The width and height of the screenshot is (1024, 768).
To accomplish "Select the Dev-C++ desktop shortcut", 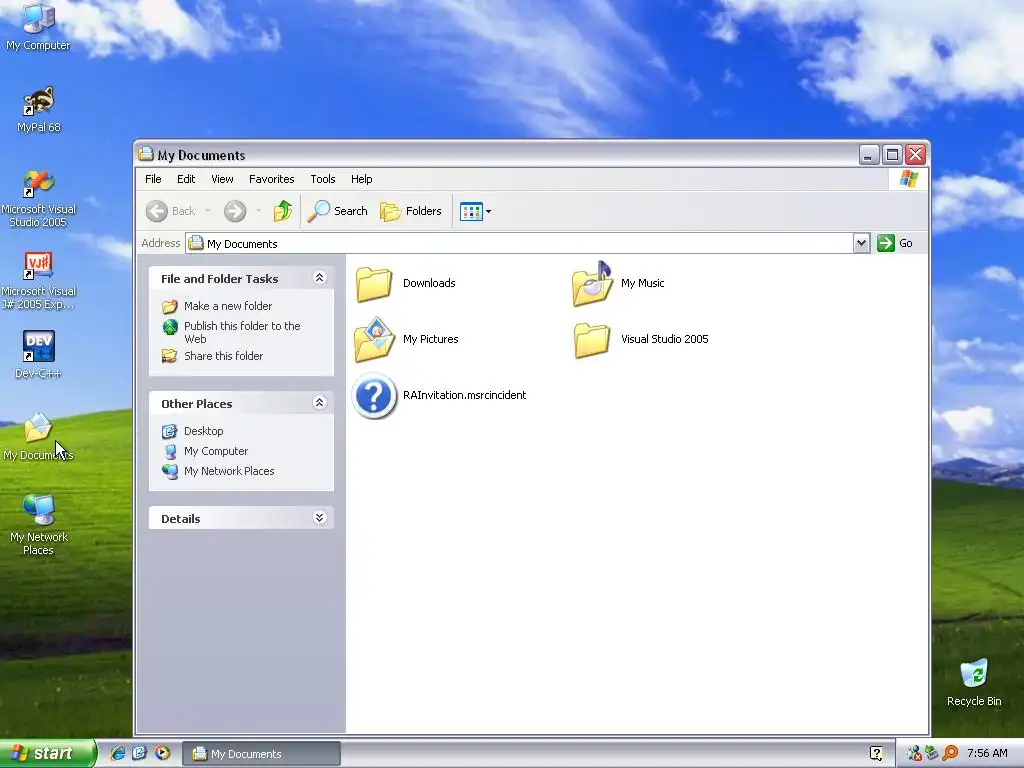I will point(39,355).
